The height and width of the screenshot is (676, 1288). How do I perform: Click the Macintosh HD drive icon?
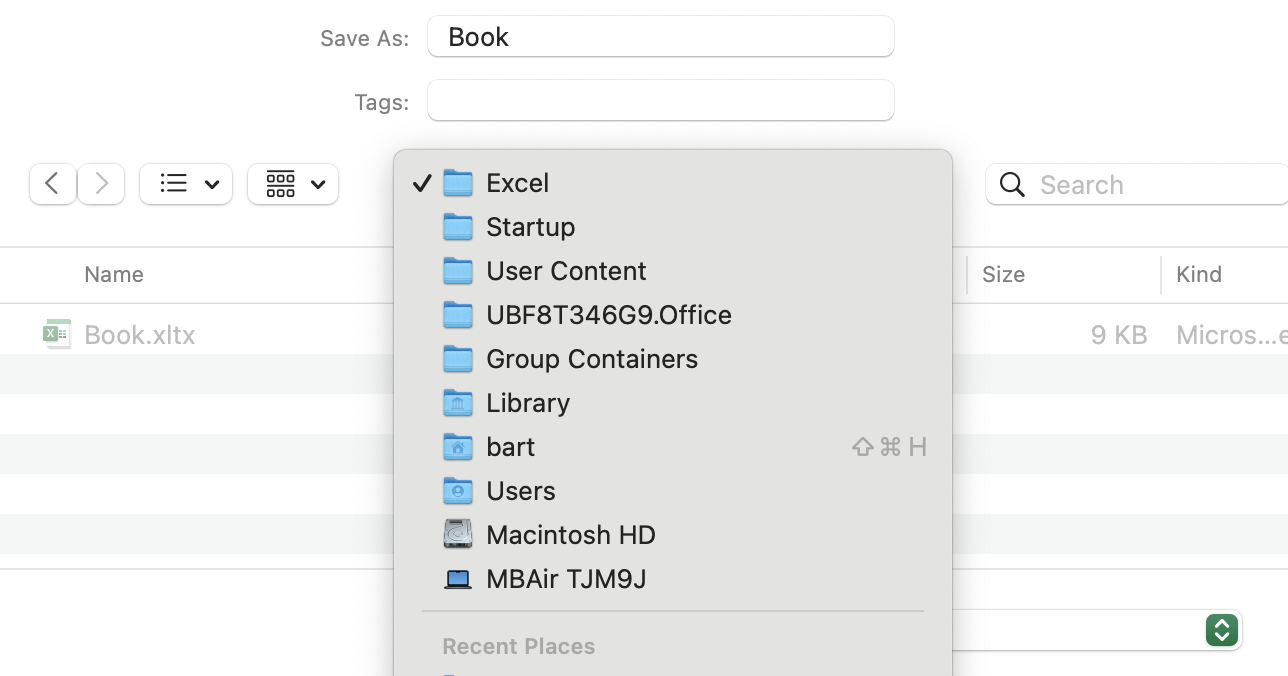[458, 535]
